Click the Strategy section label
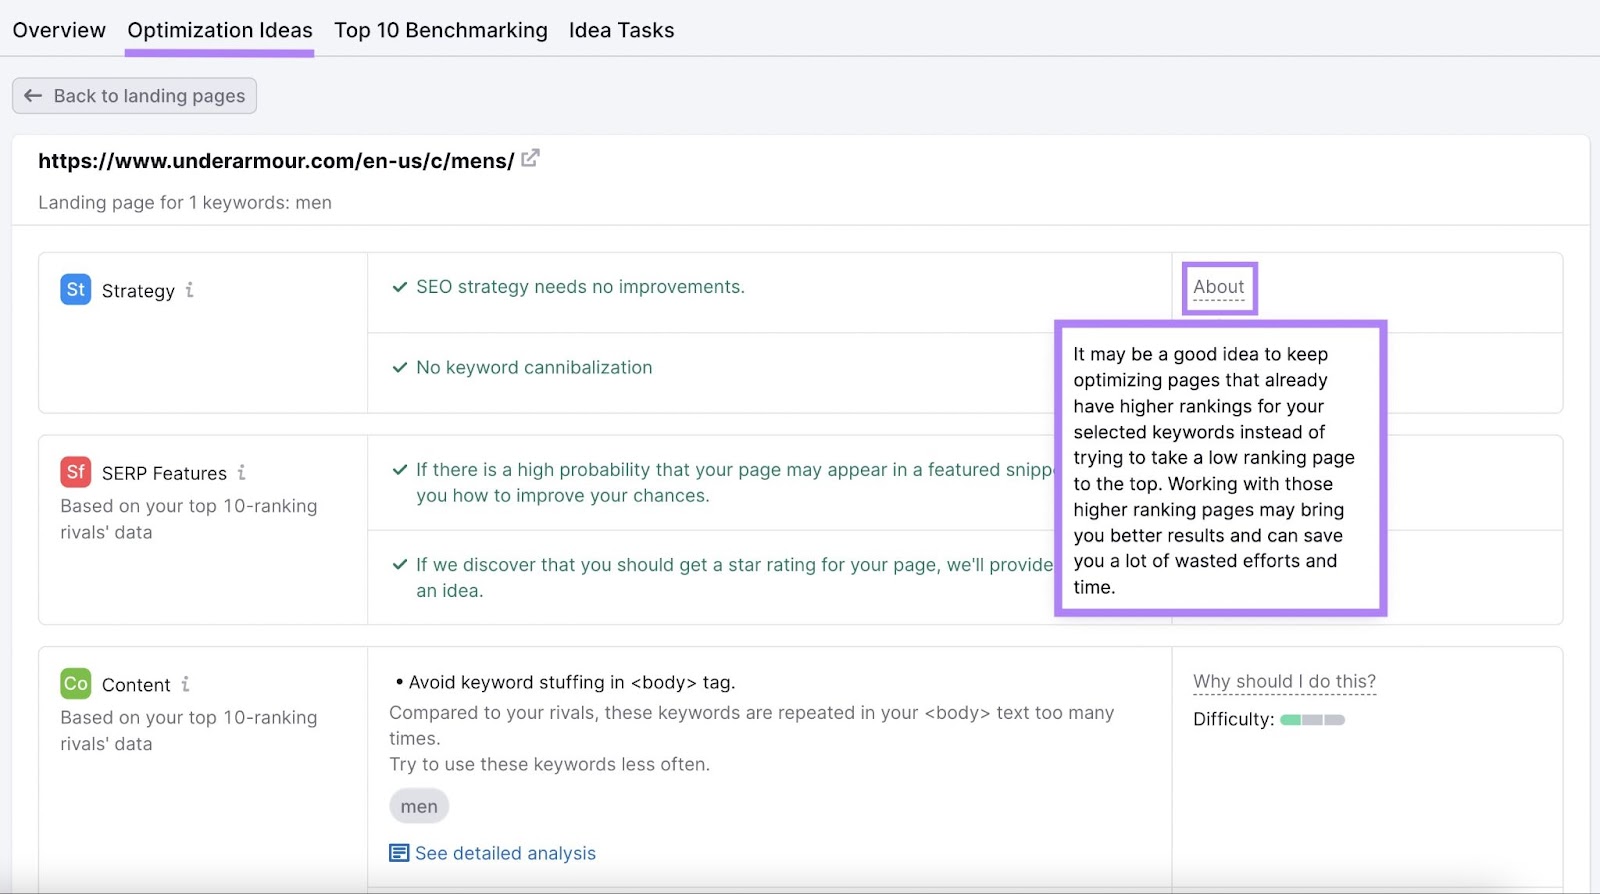Screen dimensions: 1600x894 click(x=138, y=291)
